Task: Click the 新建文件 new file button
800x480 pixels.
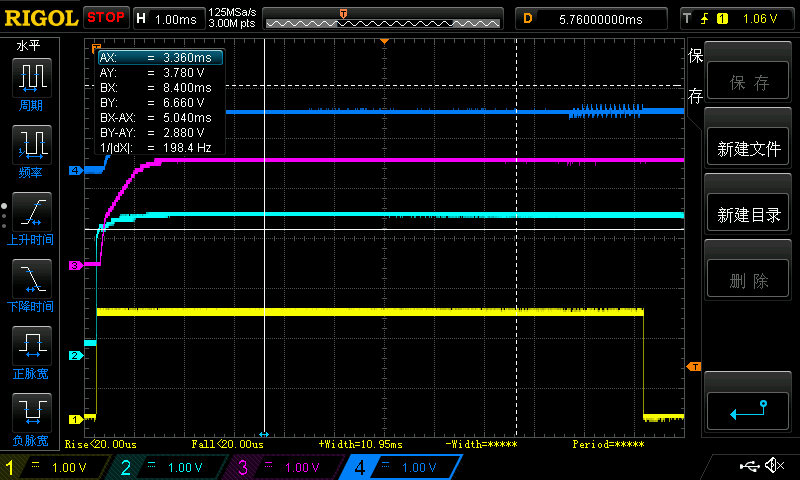Action: [748, 147]
